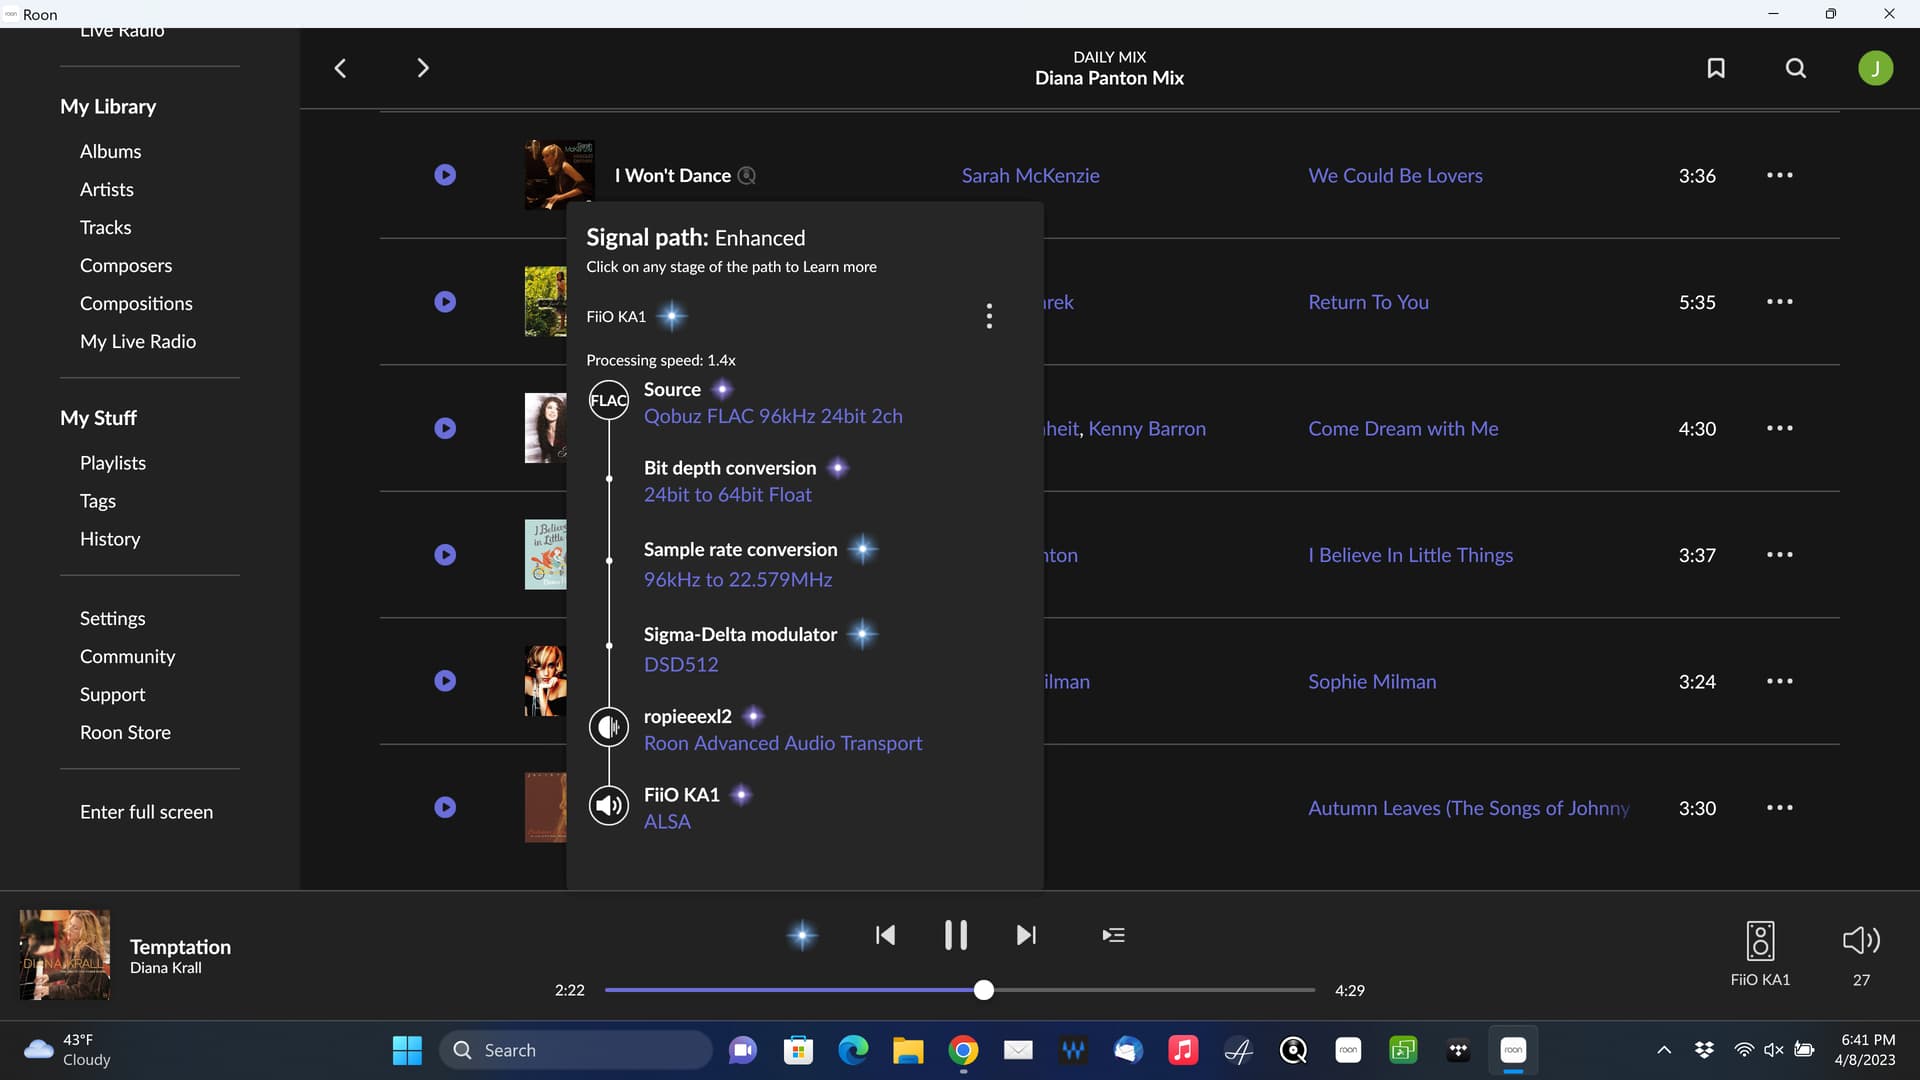Click the FLAC source icon in signal path
This screenshot has height=1080, width=1920.
click(608, 401)
